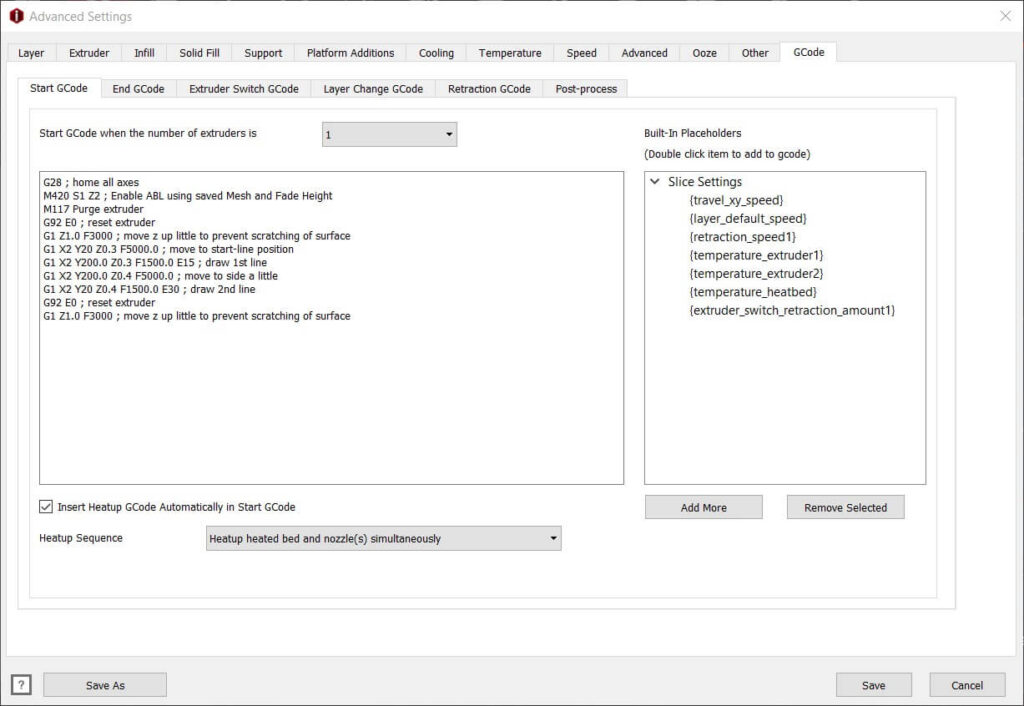This screenshot has width=1024, height=706.
Task: Open the help question mark icon
Action: tap(21, 684)
